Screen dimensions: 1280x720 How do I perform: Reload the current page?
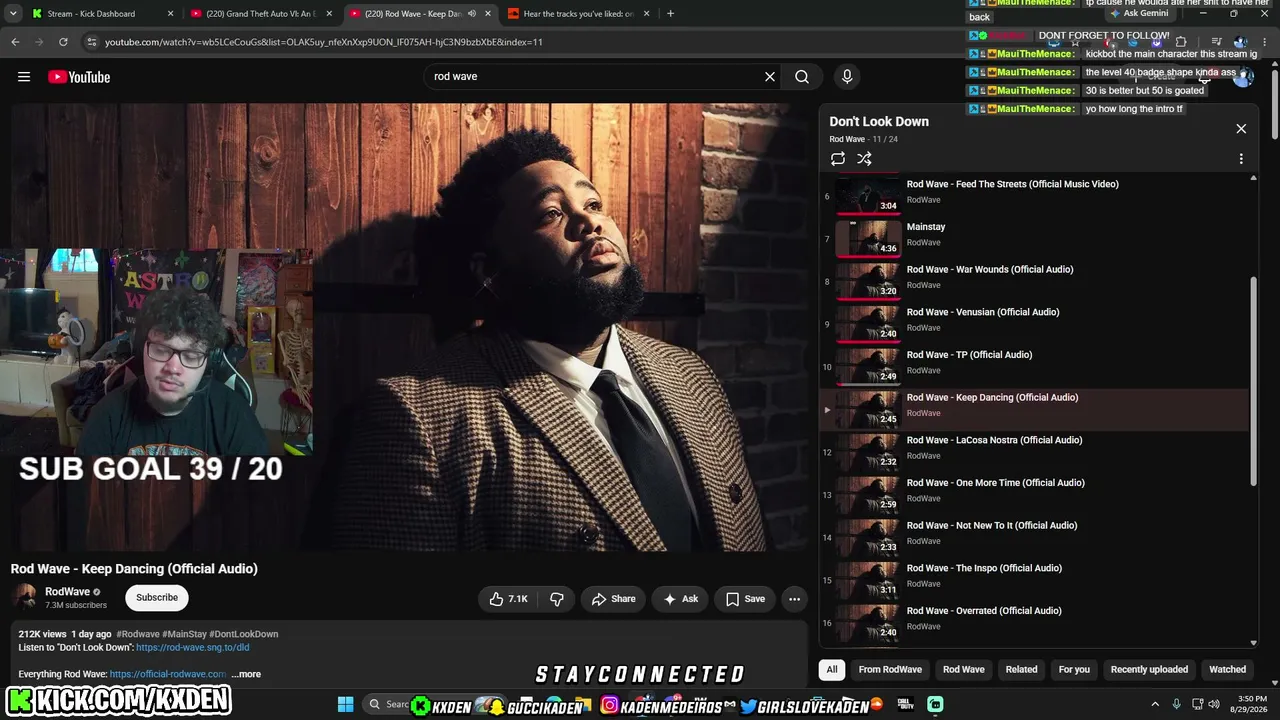click(63, 42)
